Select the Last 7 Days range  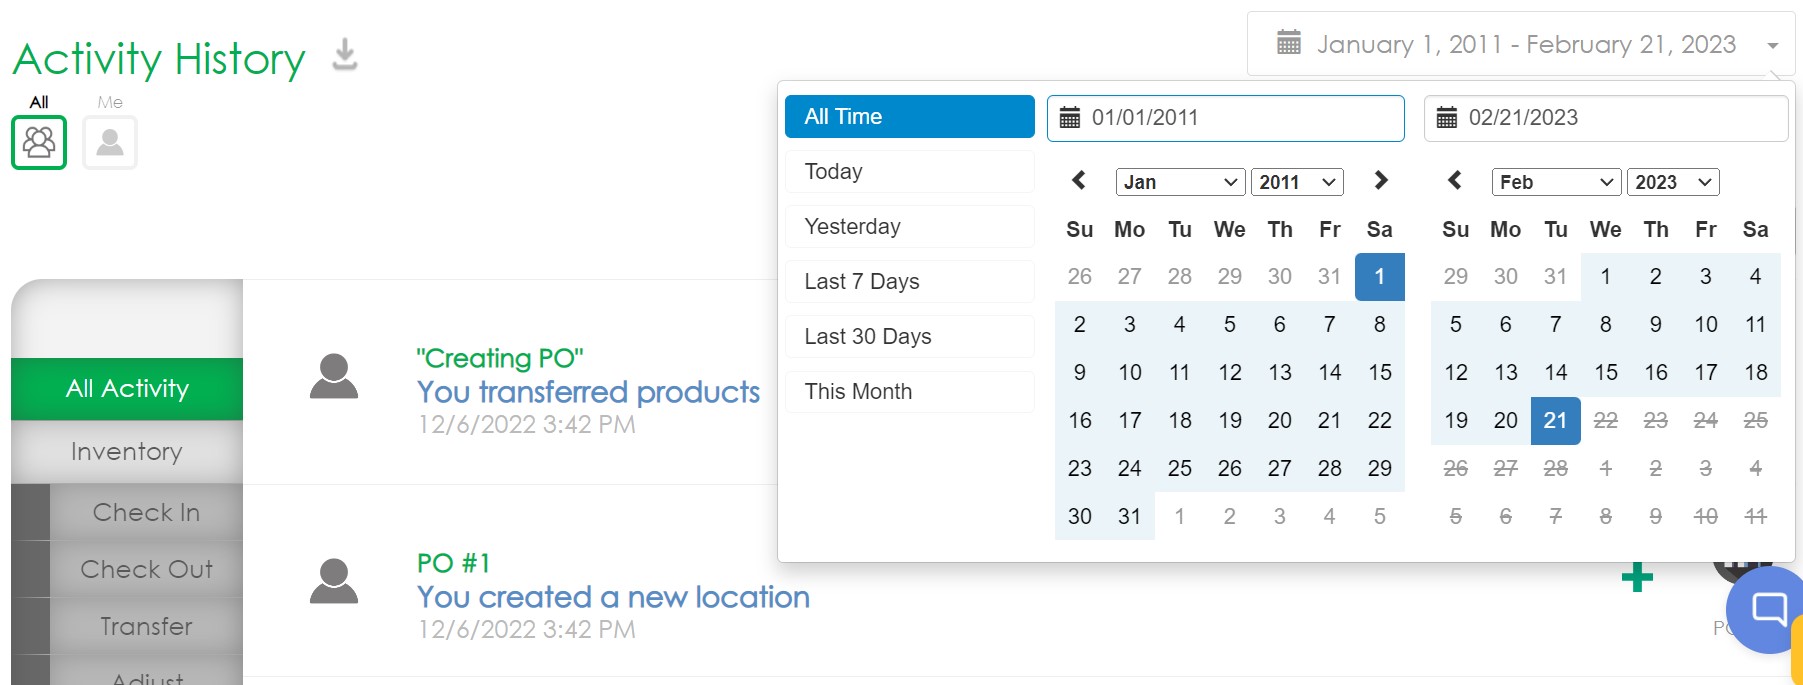909,282
